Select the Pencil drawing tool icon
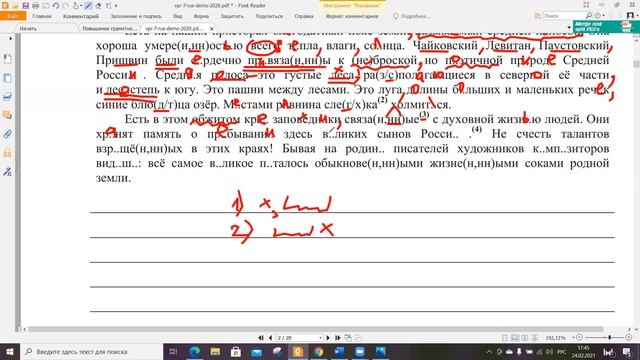The width and height of the screenshot is (640, 360). [x=88, y=5]
